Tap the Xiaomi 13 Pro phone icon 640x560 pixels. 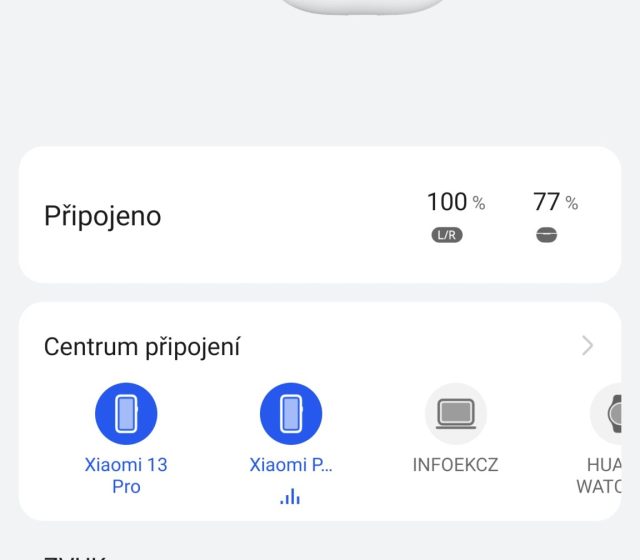pyautogui.click(x=126, y=414)
